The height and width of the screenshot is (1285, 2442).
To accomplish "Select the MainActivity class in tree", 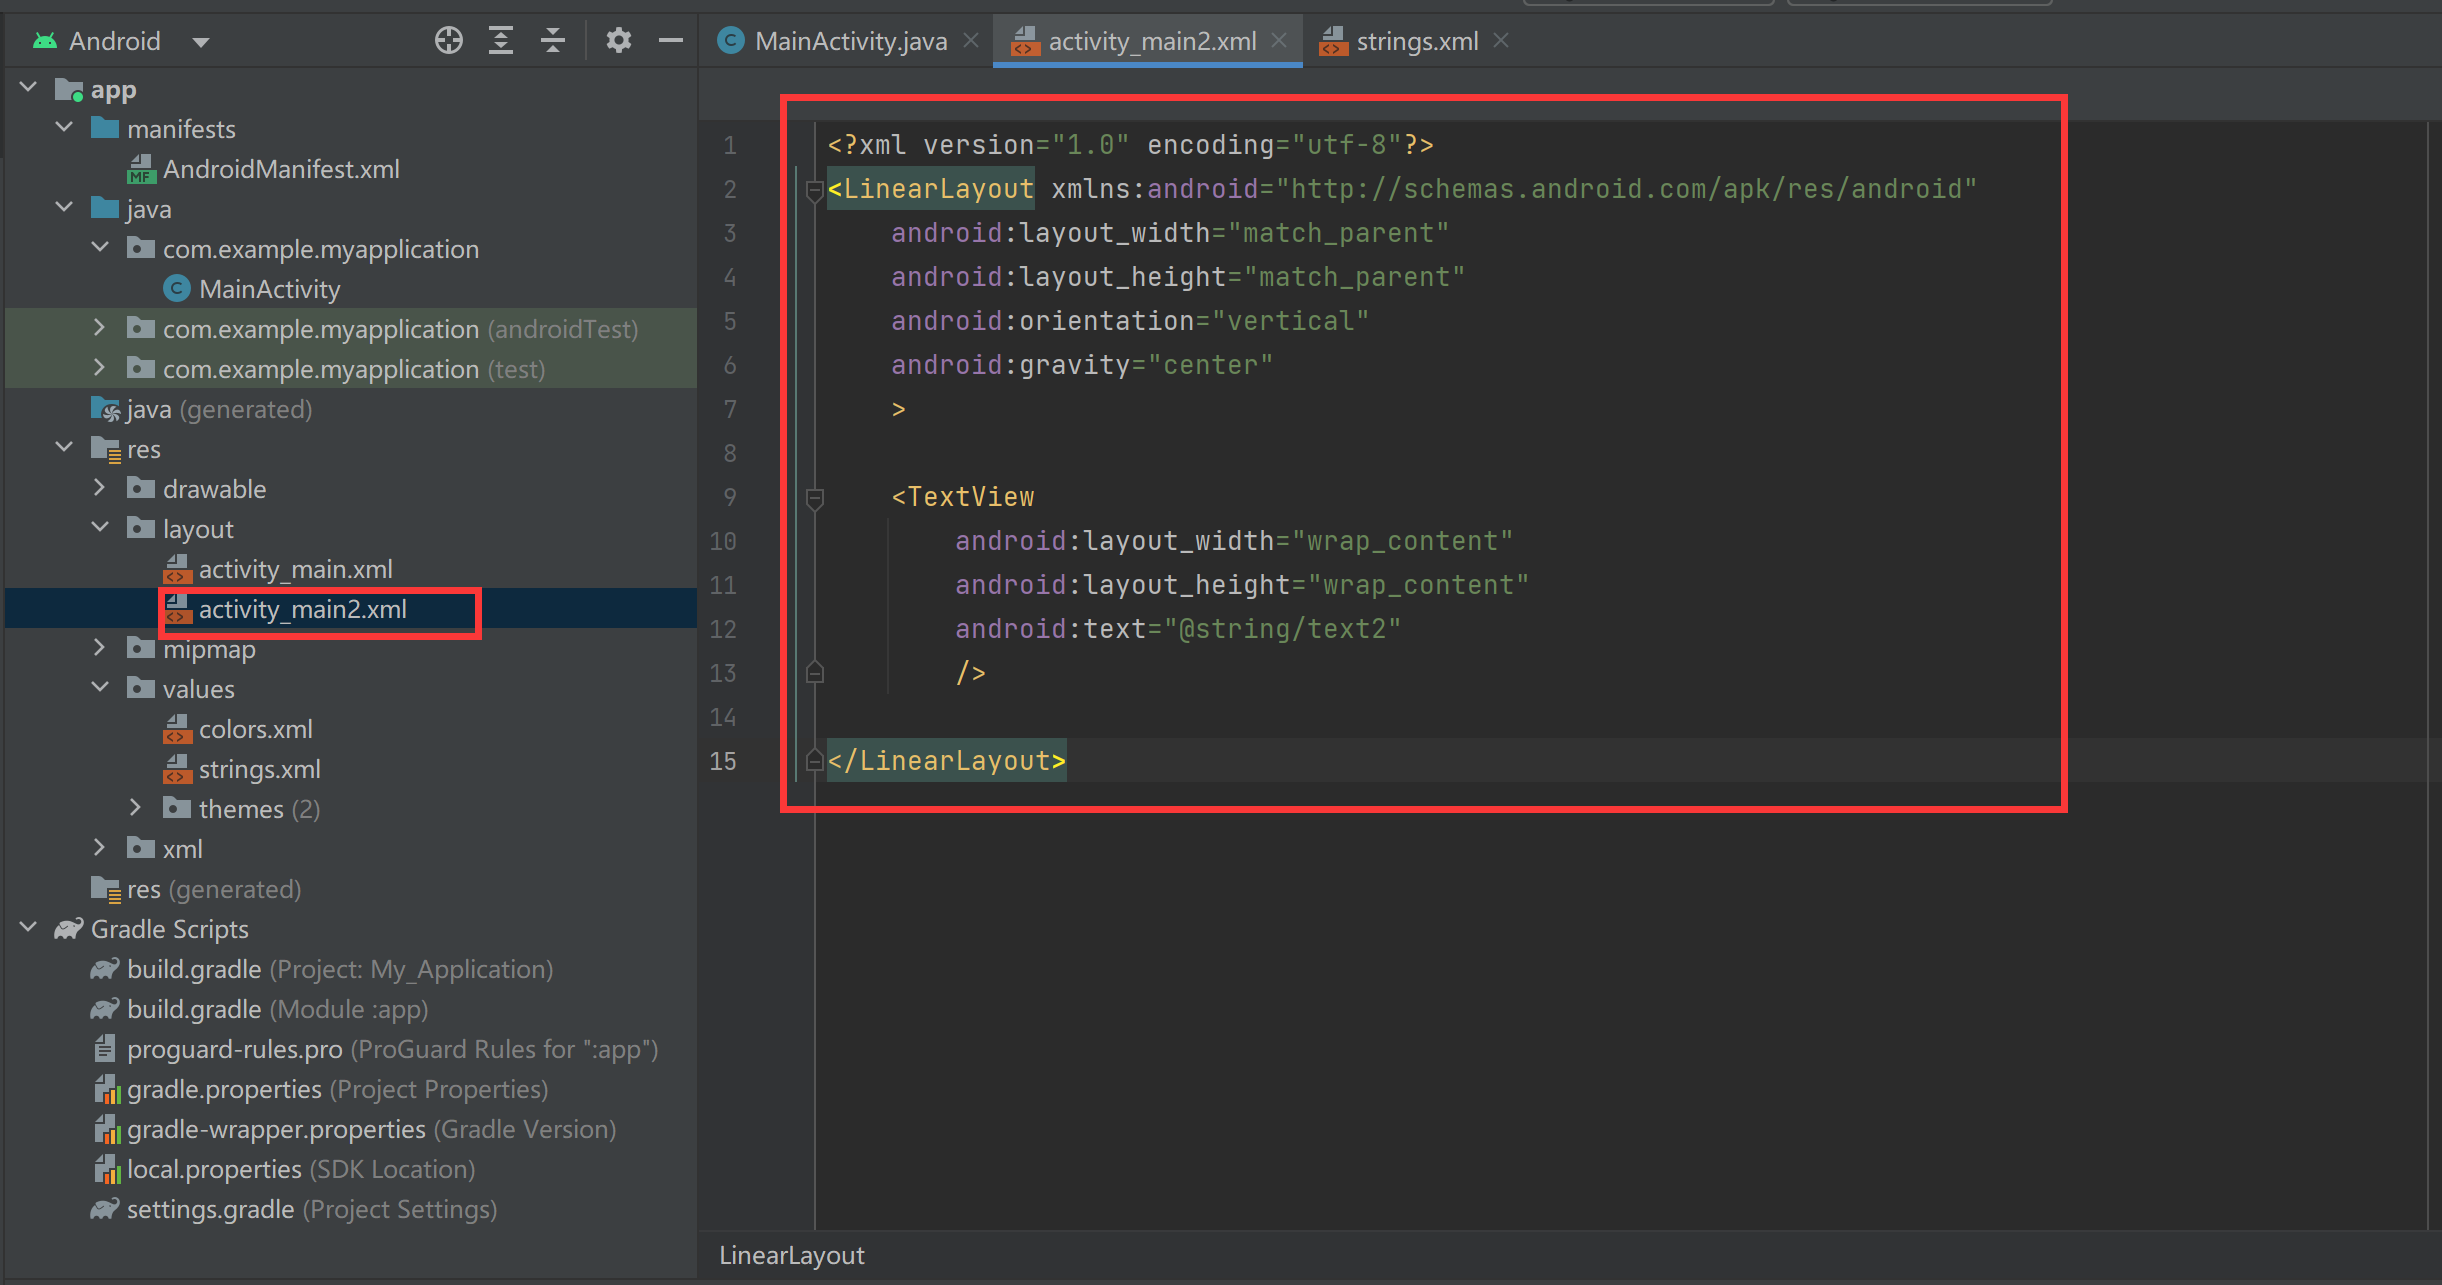I will pyautogui.click(x=270, y=289).
